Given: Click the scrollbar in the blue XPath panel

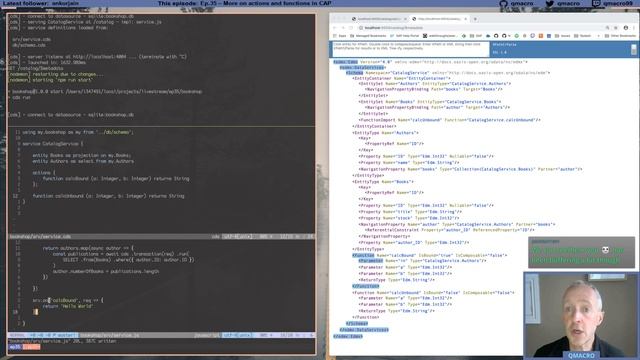Looking at the screenshot, I should point(633,49).
